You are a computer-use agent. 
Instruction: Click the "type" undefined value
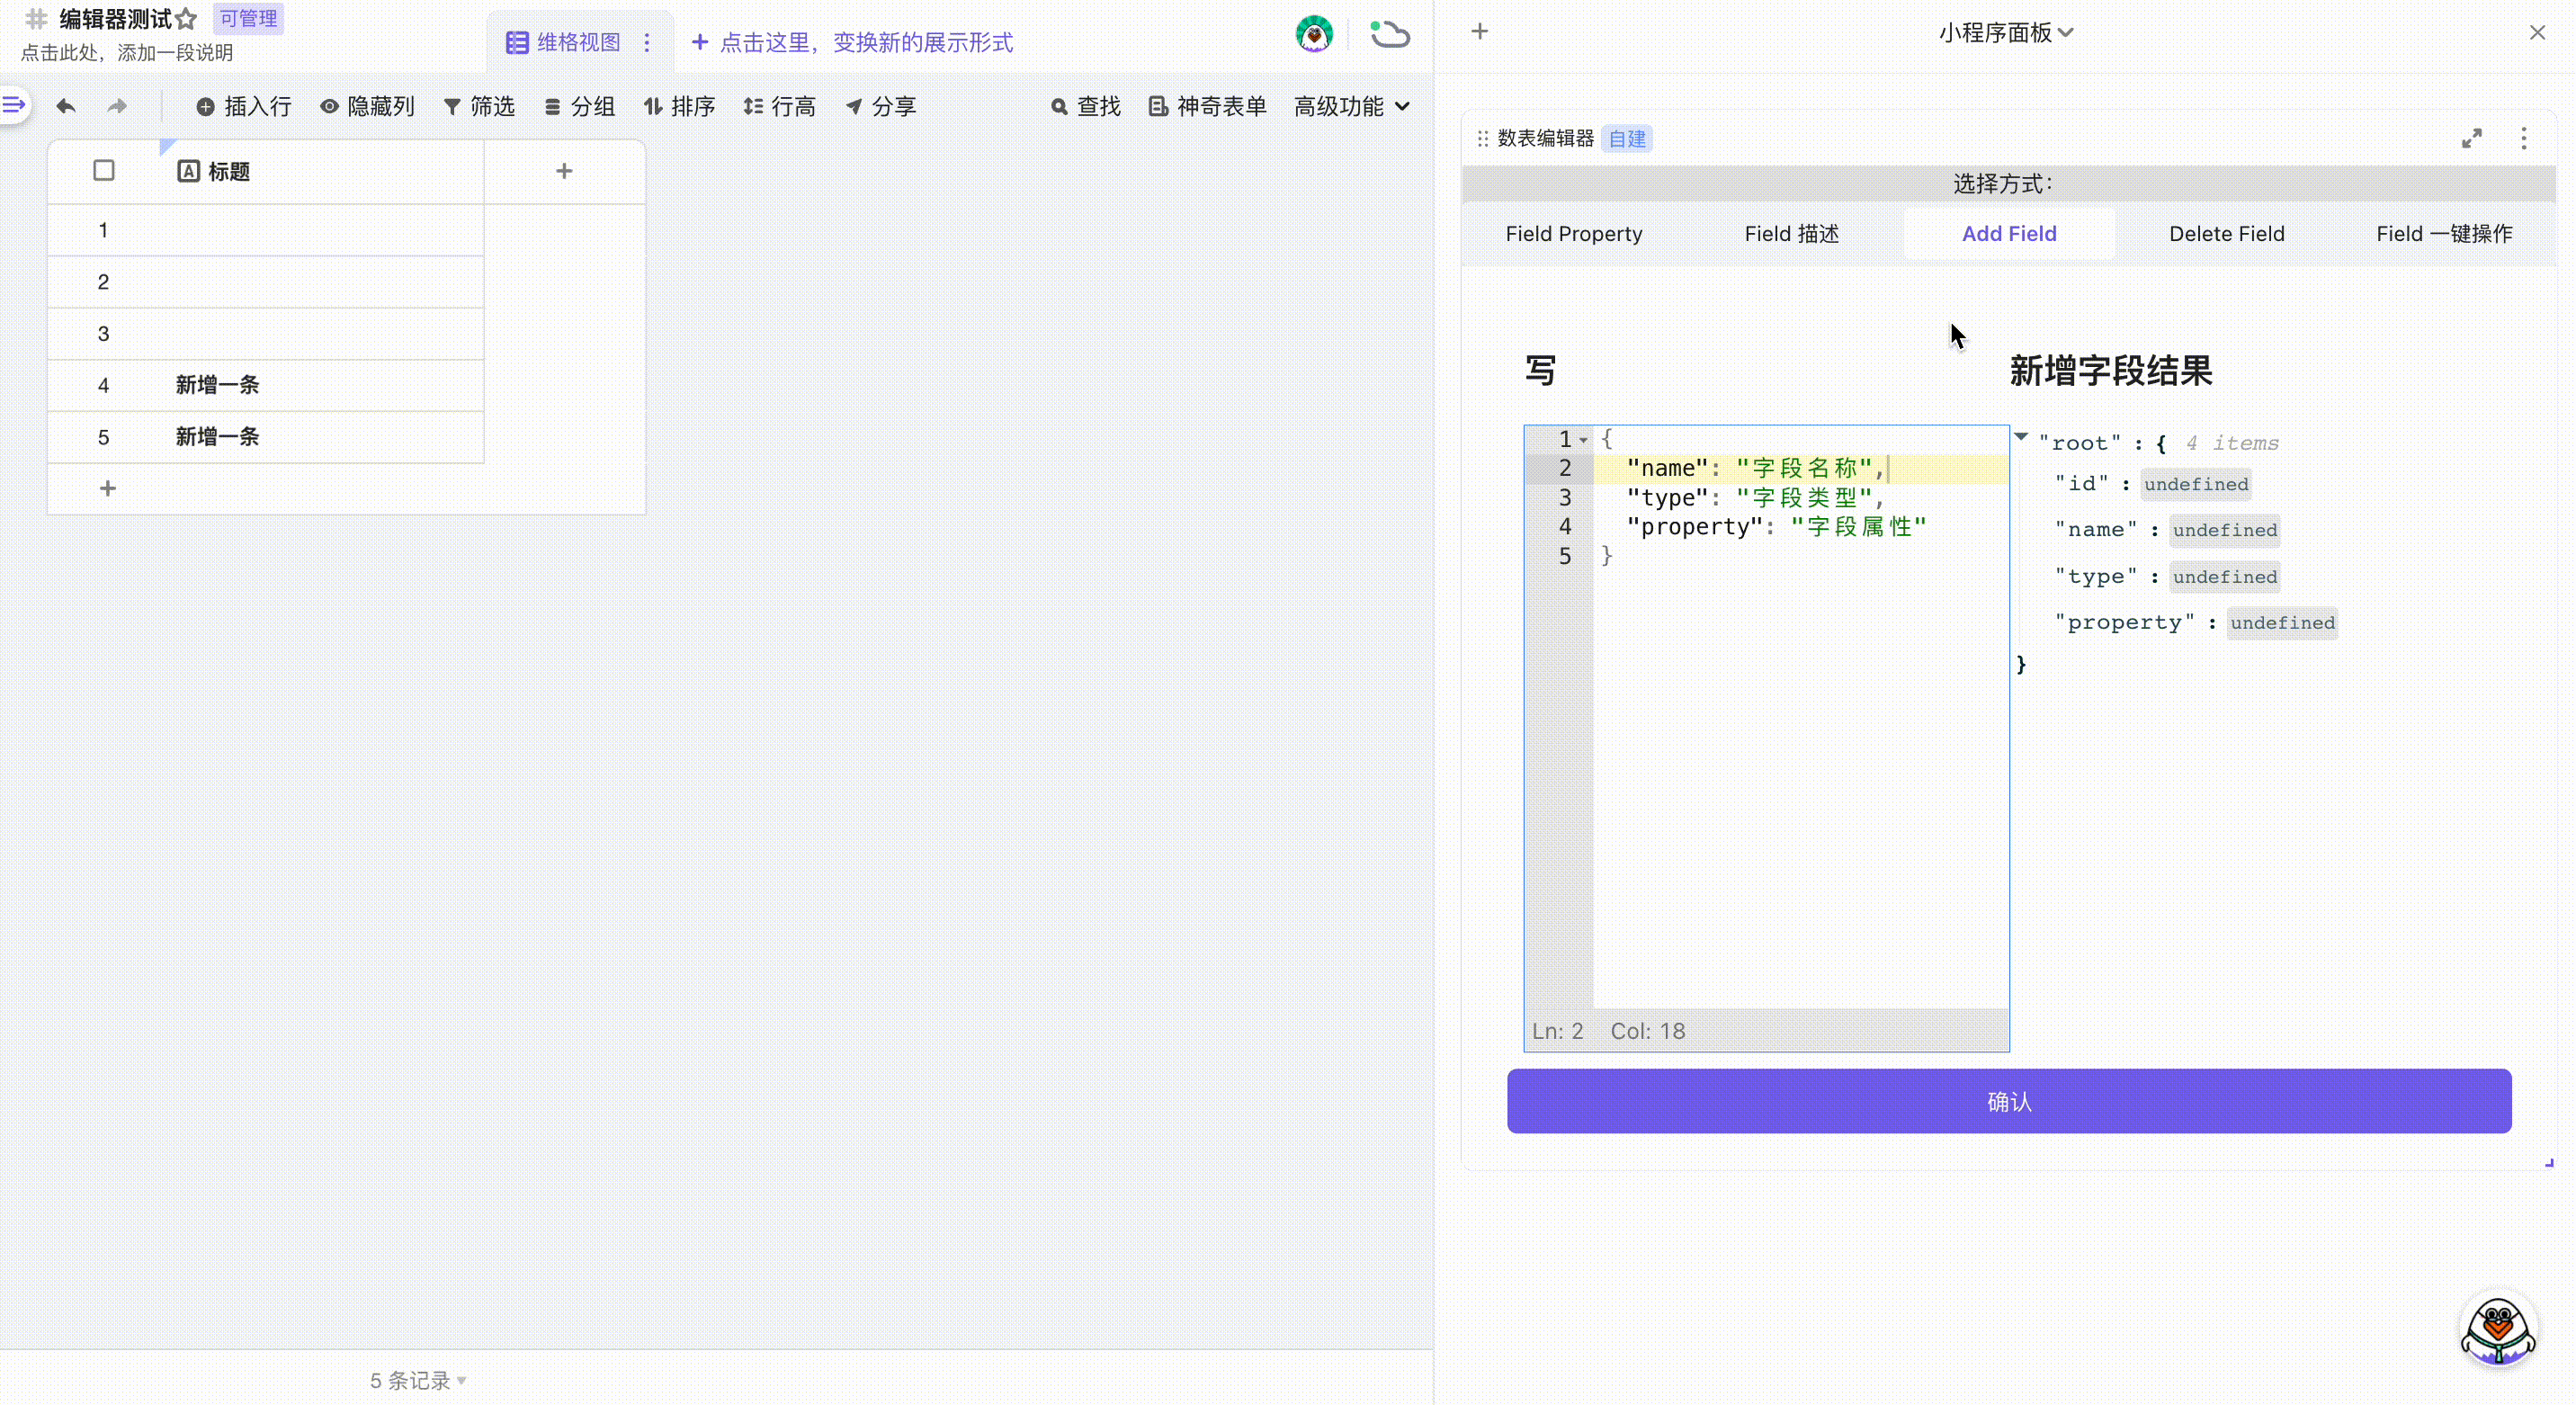point(2225,577)
